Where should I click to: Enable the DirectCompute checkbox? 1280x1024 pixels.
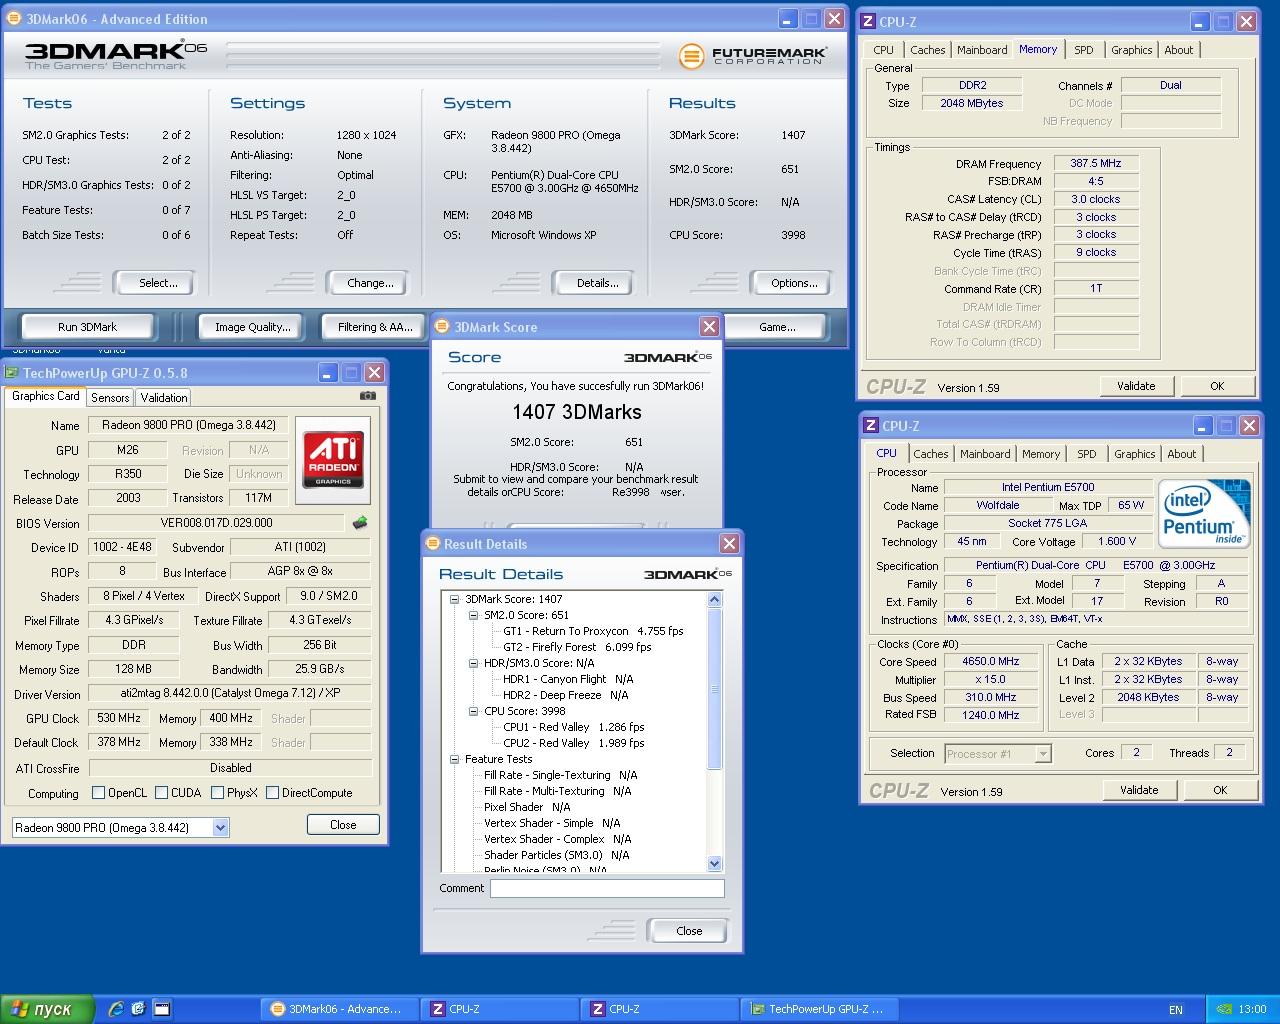(272, 793)
